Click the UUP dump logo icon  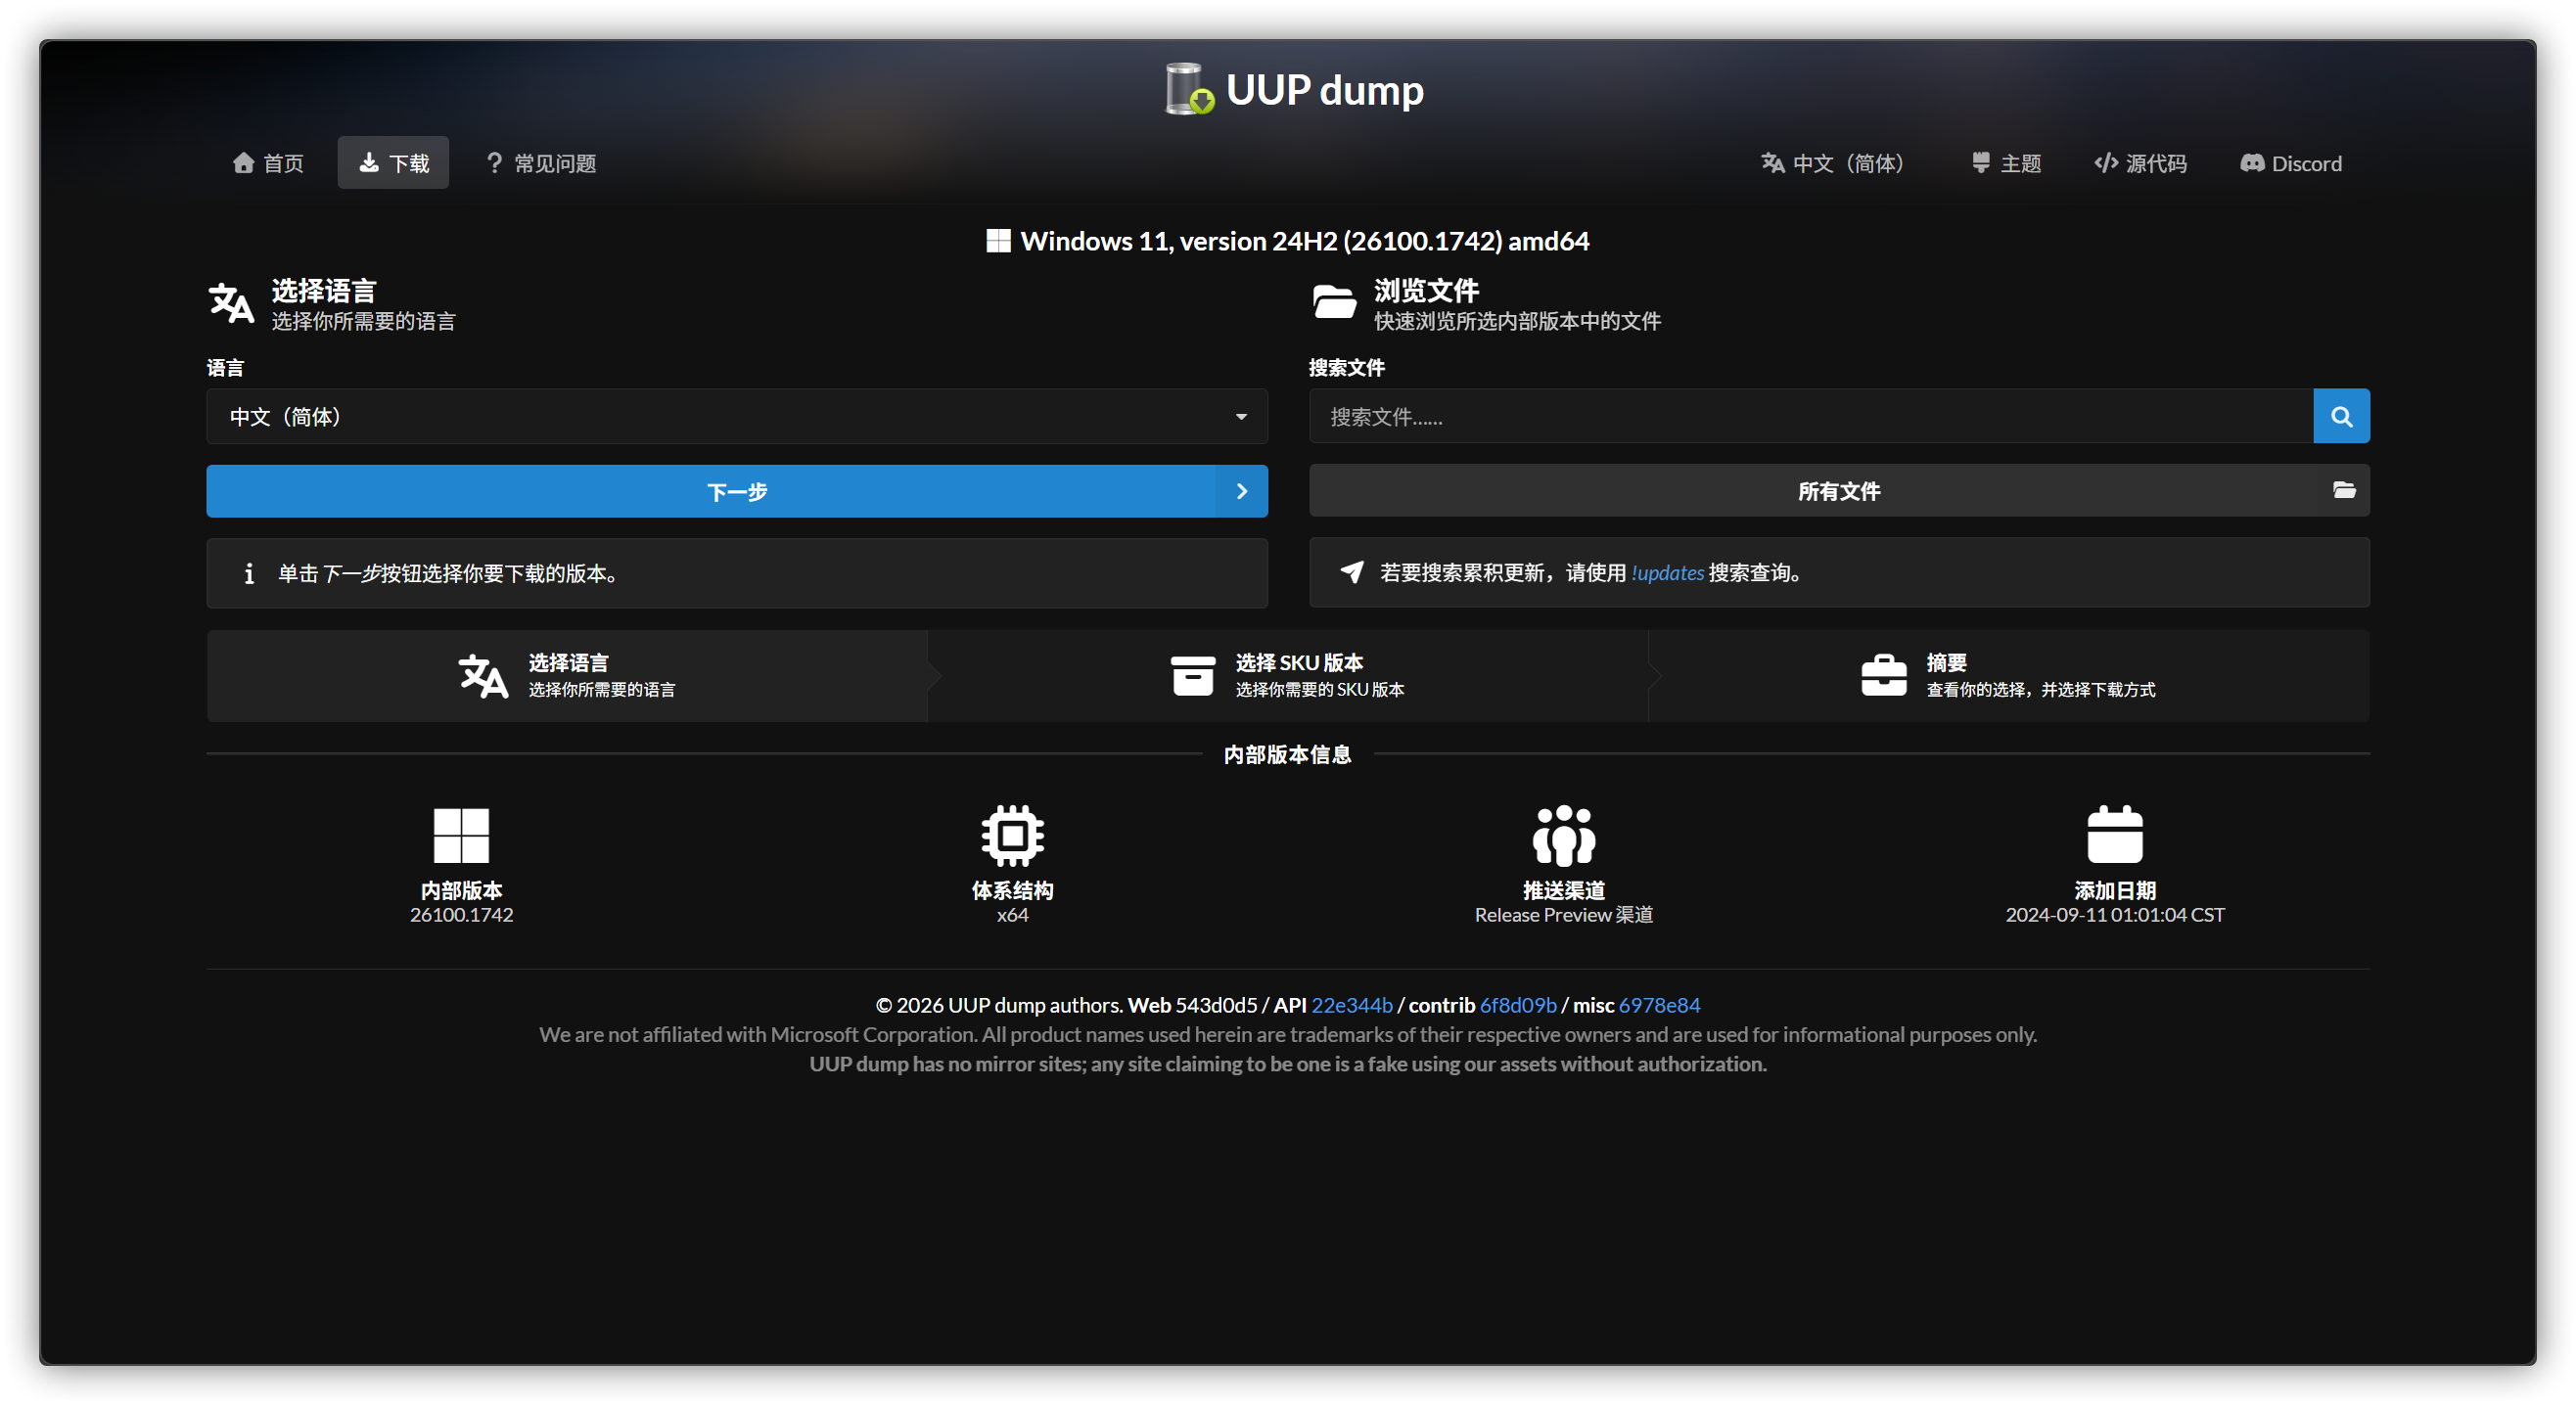coord(1189,89)
